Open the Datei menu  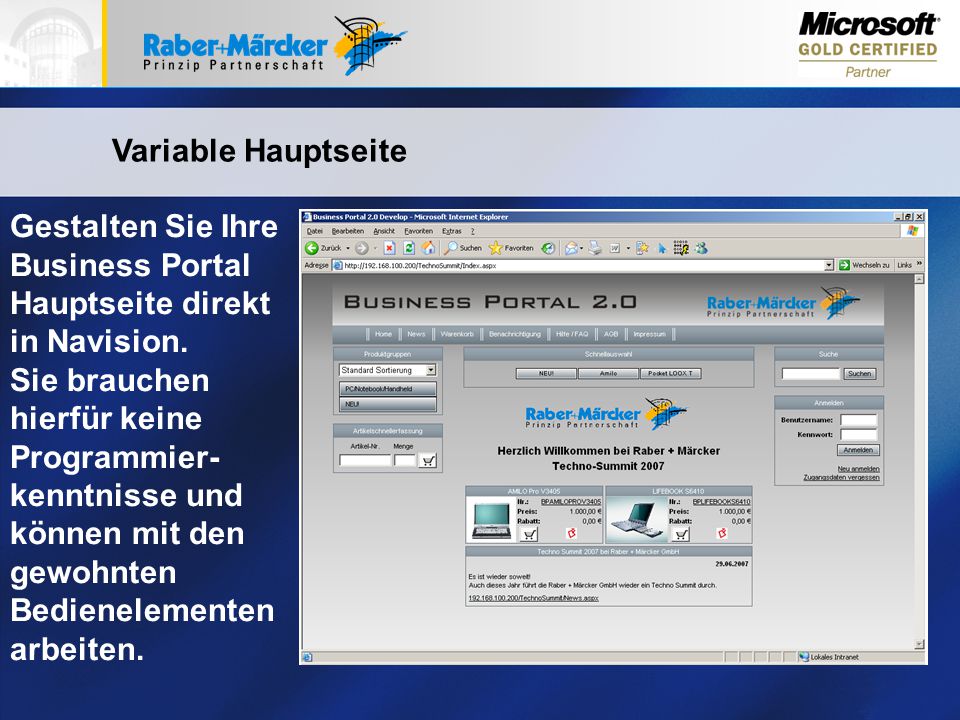click(314, 231)
